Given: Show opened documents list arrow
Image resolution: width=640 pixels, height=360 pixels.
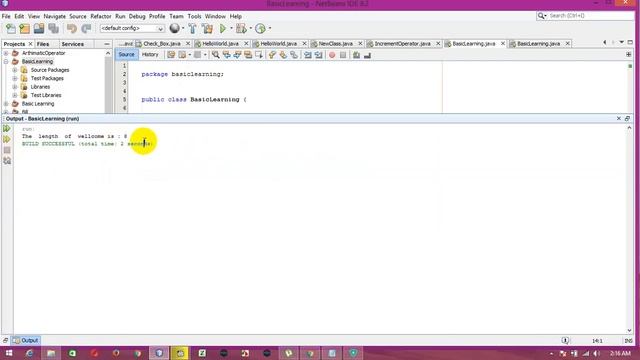Looking at the screenshot, I should pyautogui.click(x=622, y=42).
